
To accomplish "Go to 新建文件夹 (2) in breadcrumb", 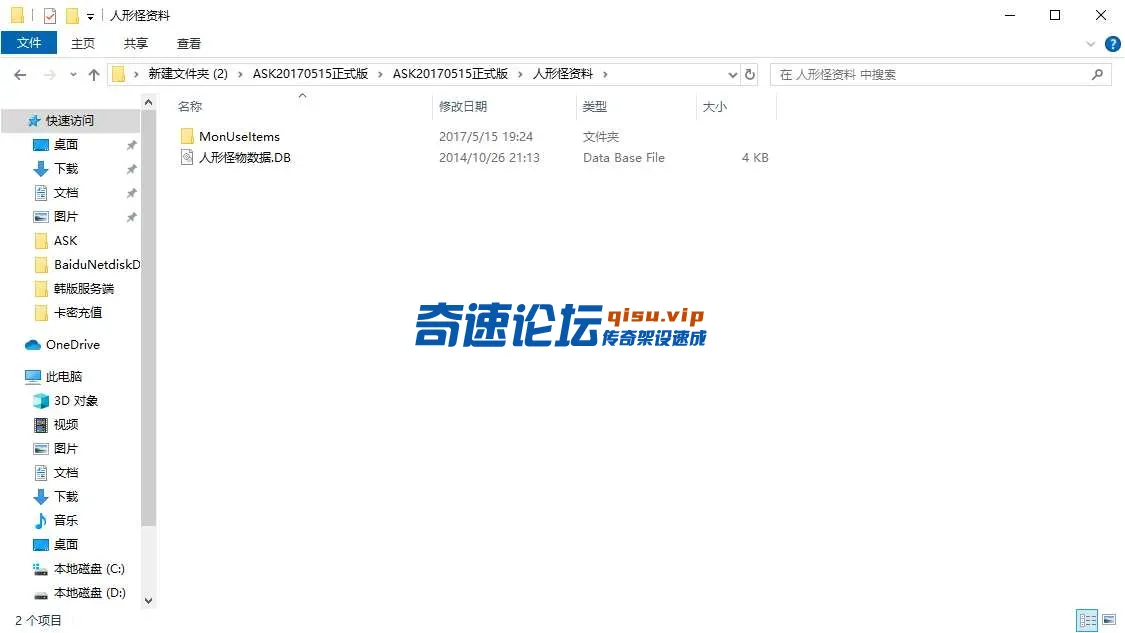I will tap(188, 74).
